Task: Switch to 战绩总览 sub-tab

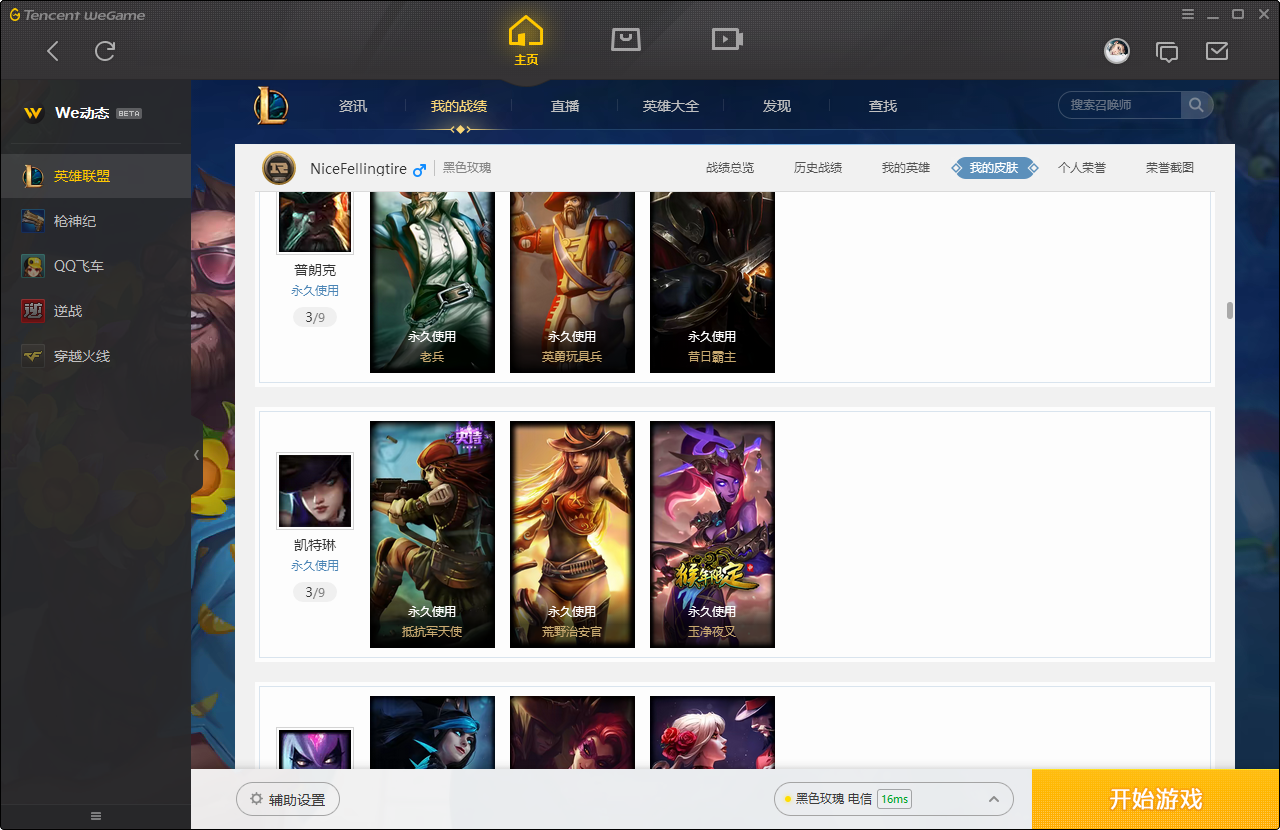Action: 730,168
